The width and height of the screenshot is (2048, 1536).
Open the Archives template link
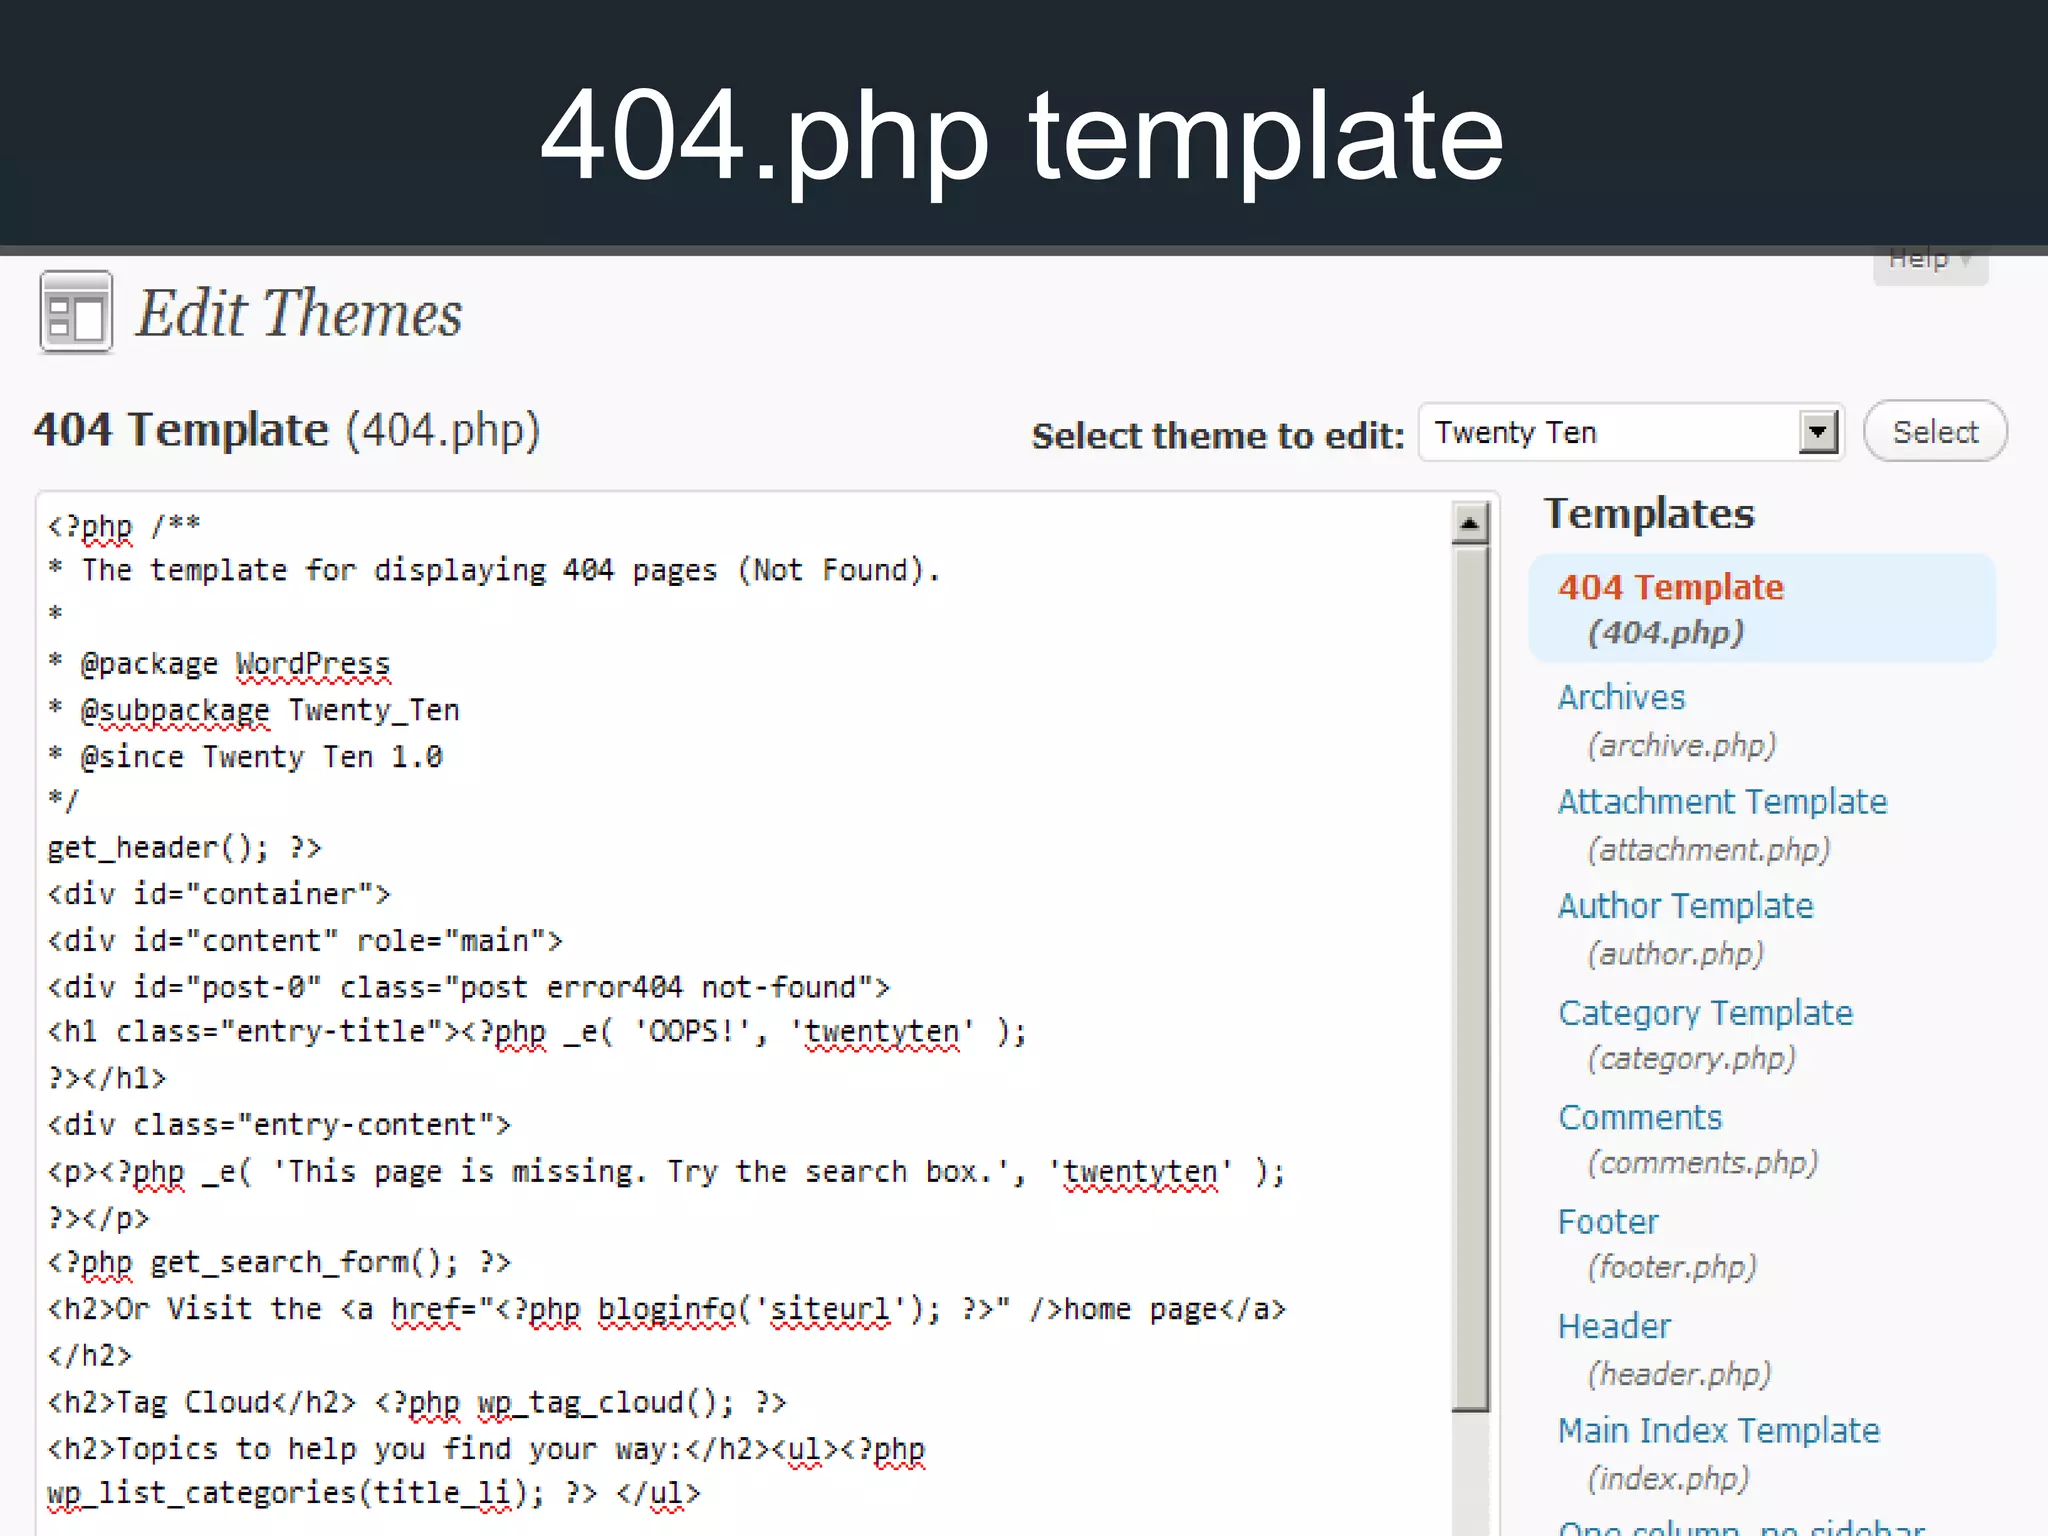[1621, 697]
